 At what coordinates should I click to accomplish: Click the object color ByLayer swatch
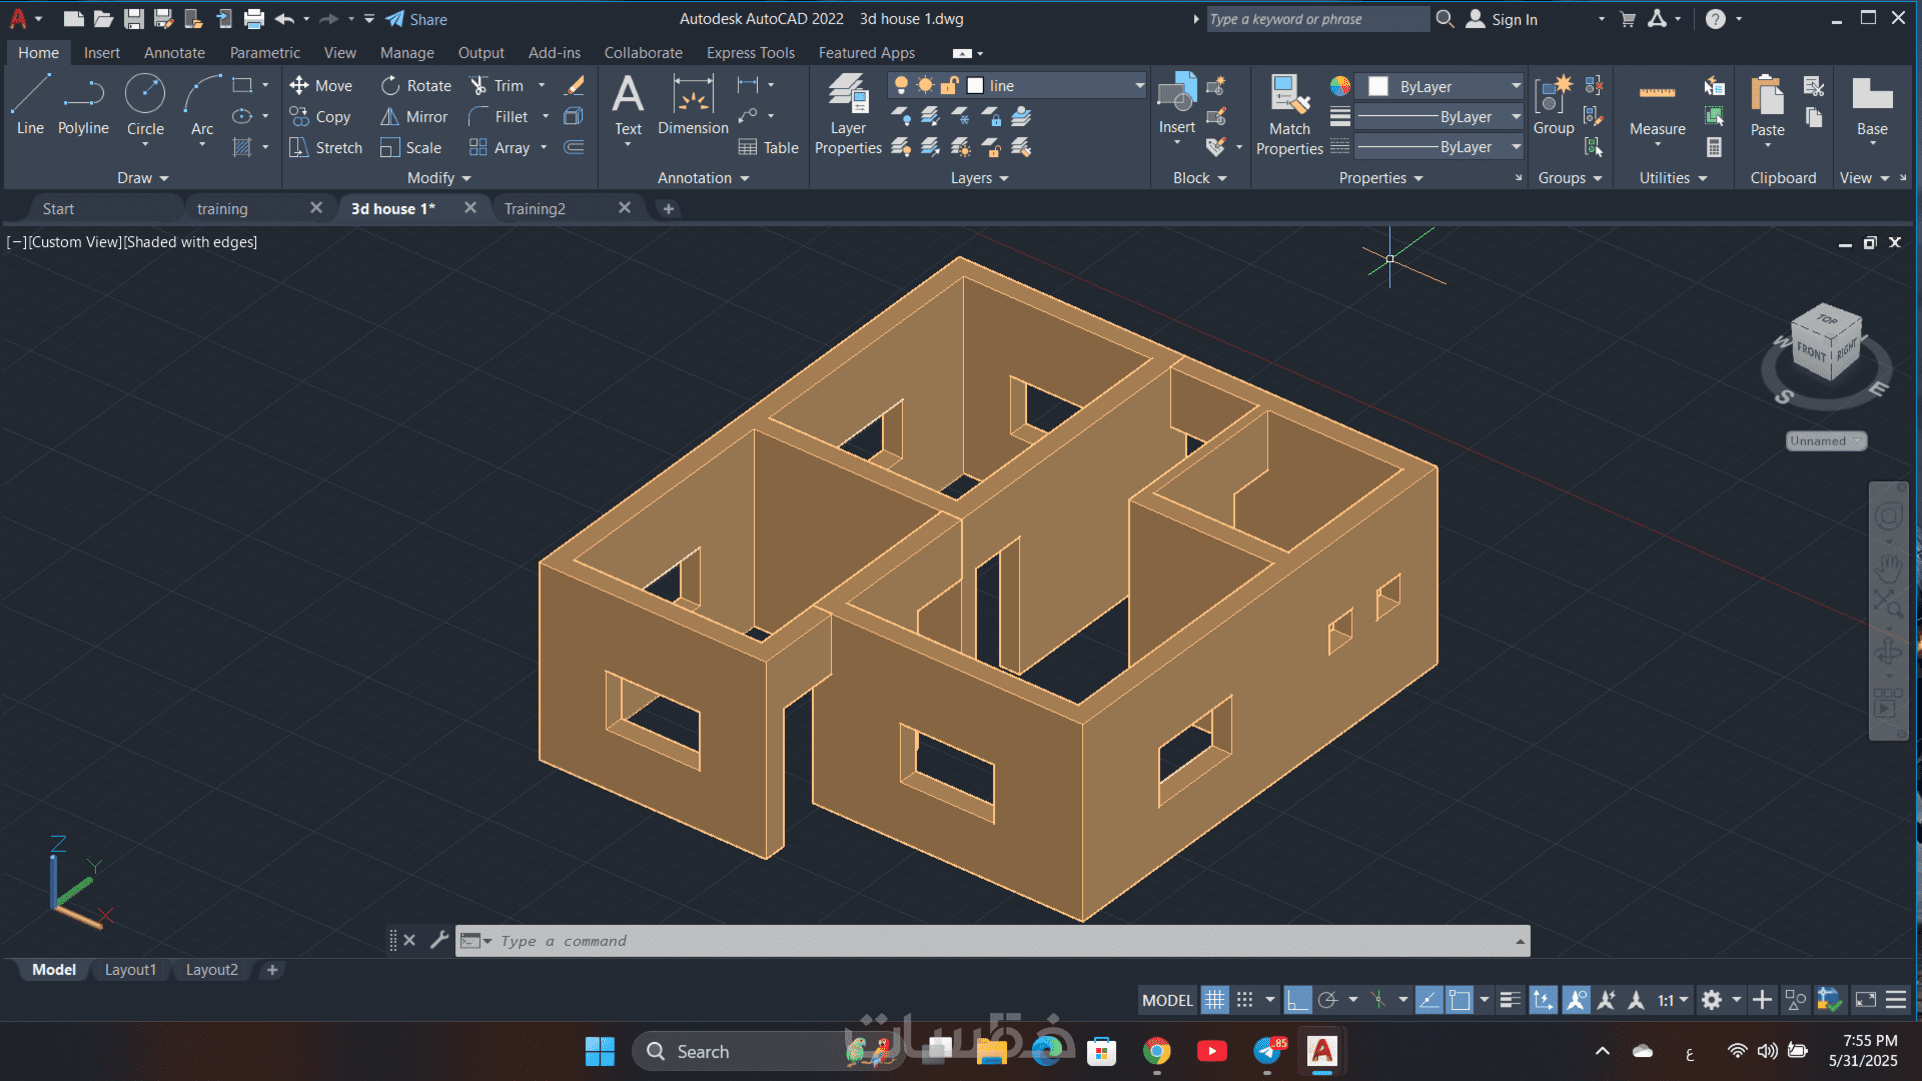tap(1378, 87)
